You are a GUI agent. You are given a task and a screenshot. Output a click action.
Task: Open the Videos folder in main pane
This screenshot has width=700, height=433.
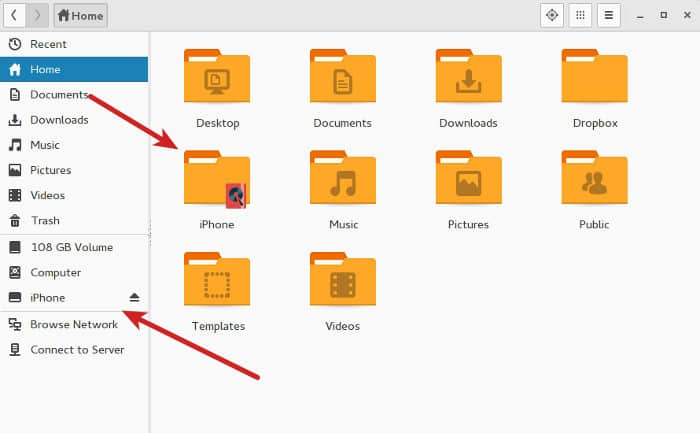tap(343, 279)
